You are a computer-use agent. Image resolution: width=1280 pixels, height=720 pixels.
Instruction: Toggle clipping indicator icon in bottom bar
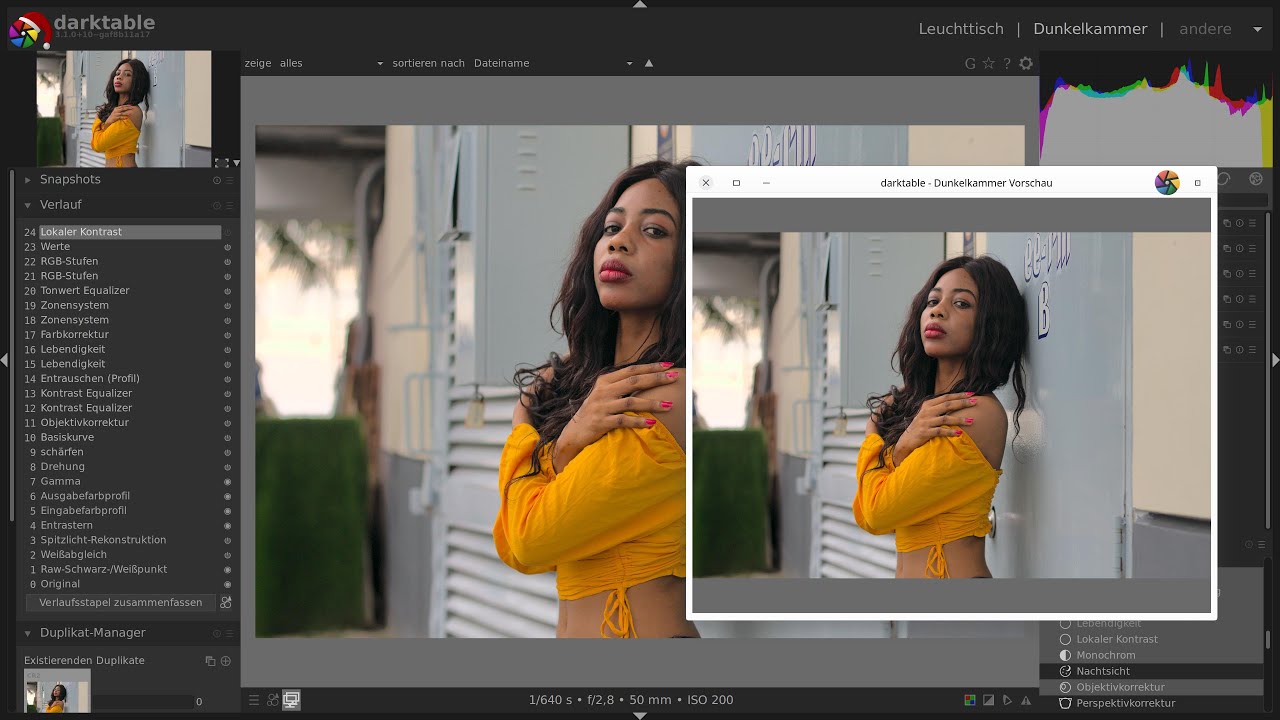pyautogui.click(x=989, y=700)
